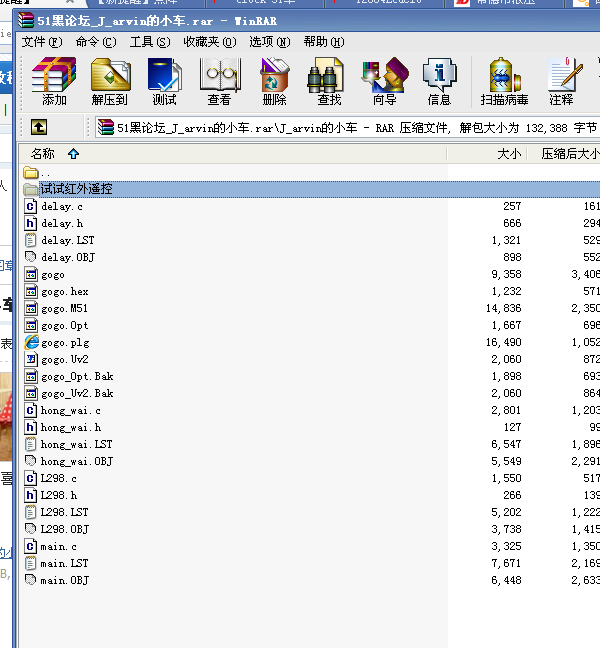
Task: Click the delay.h file icon
Action: [30, 223]
